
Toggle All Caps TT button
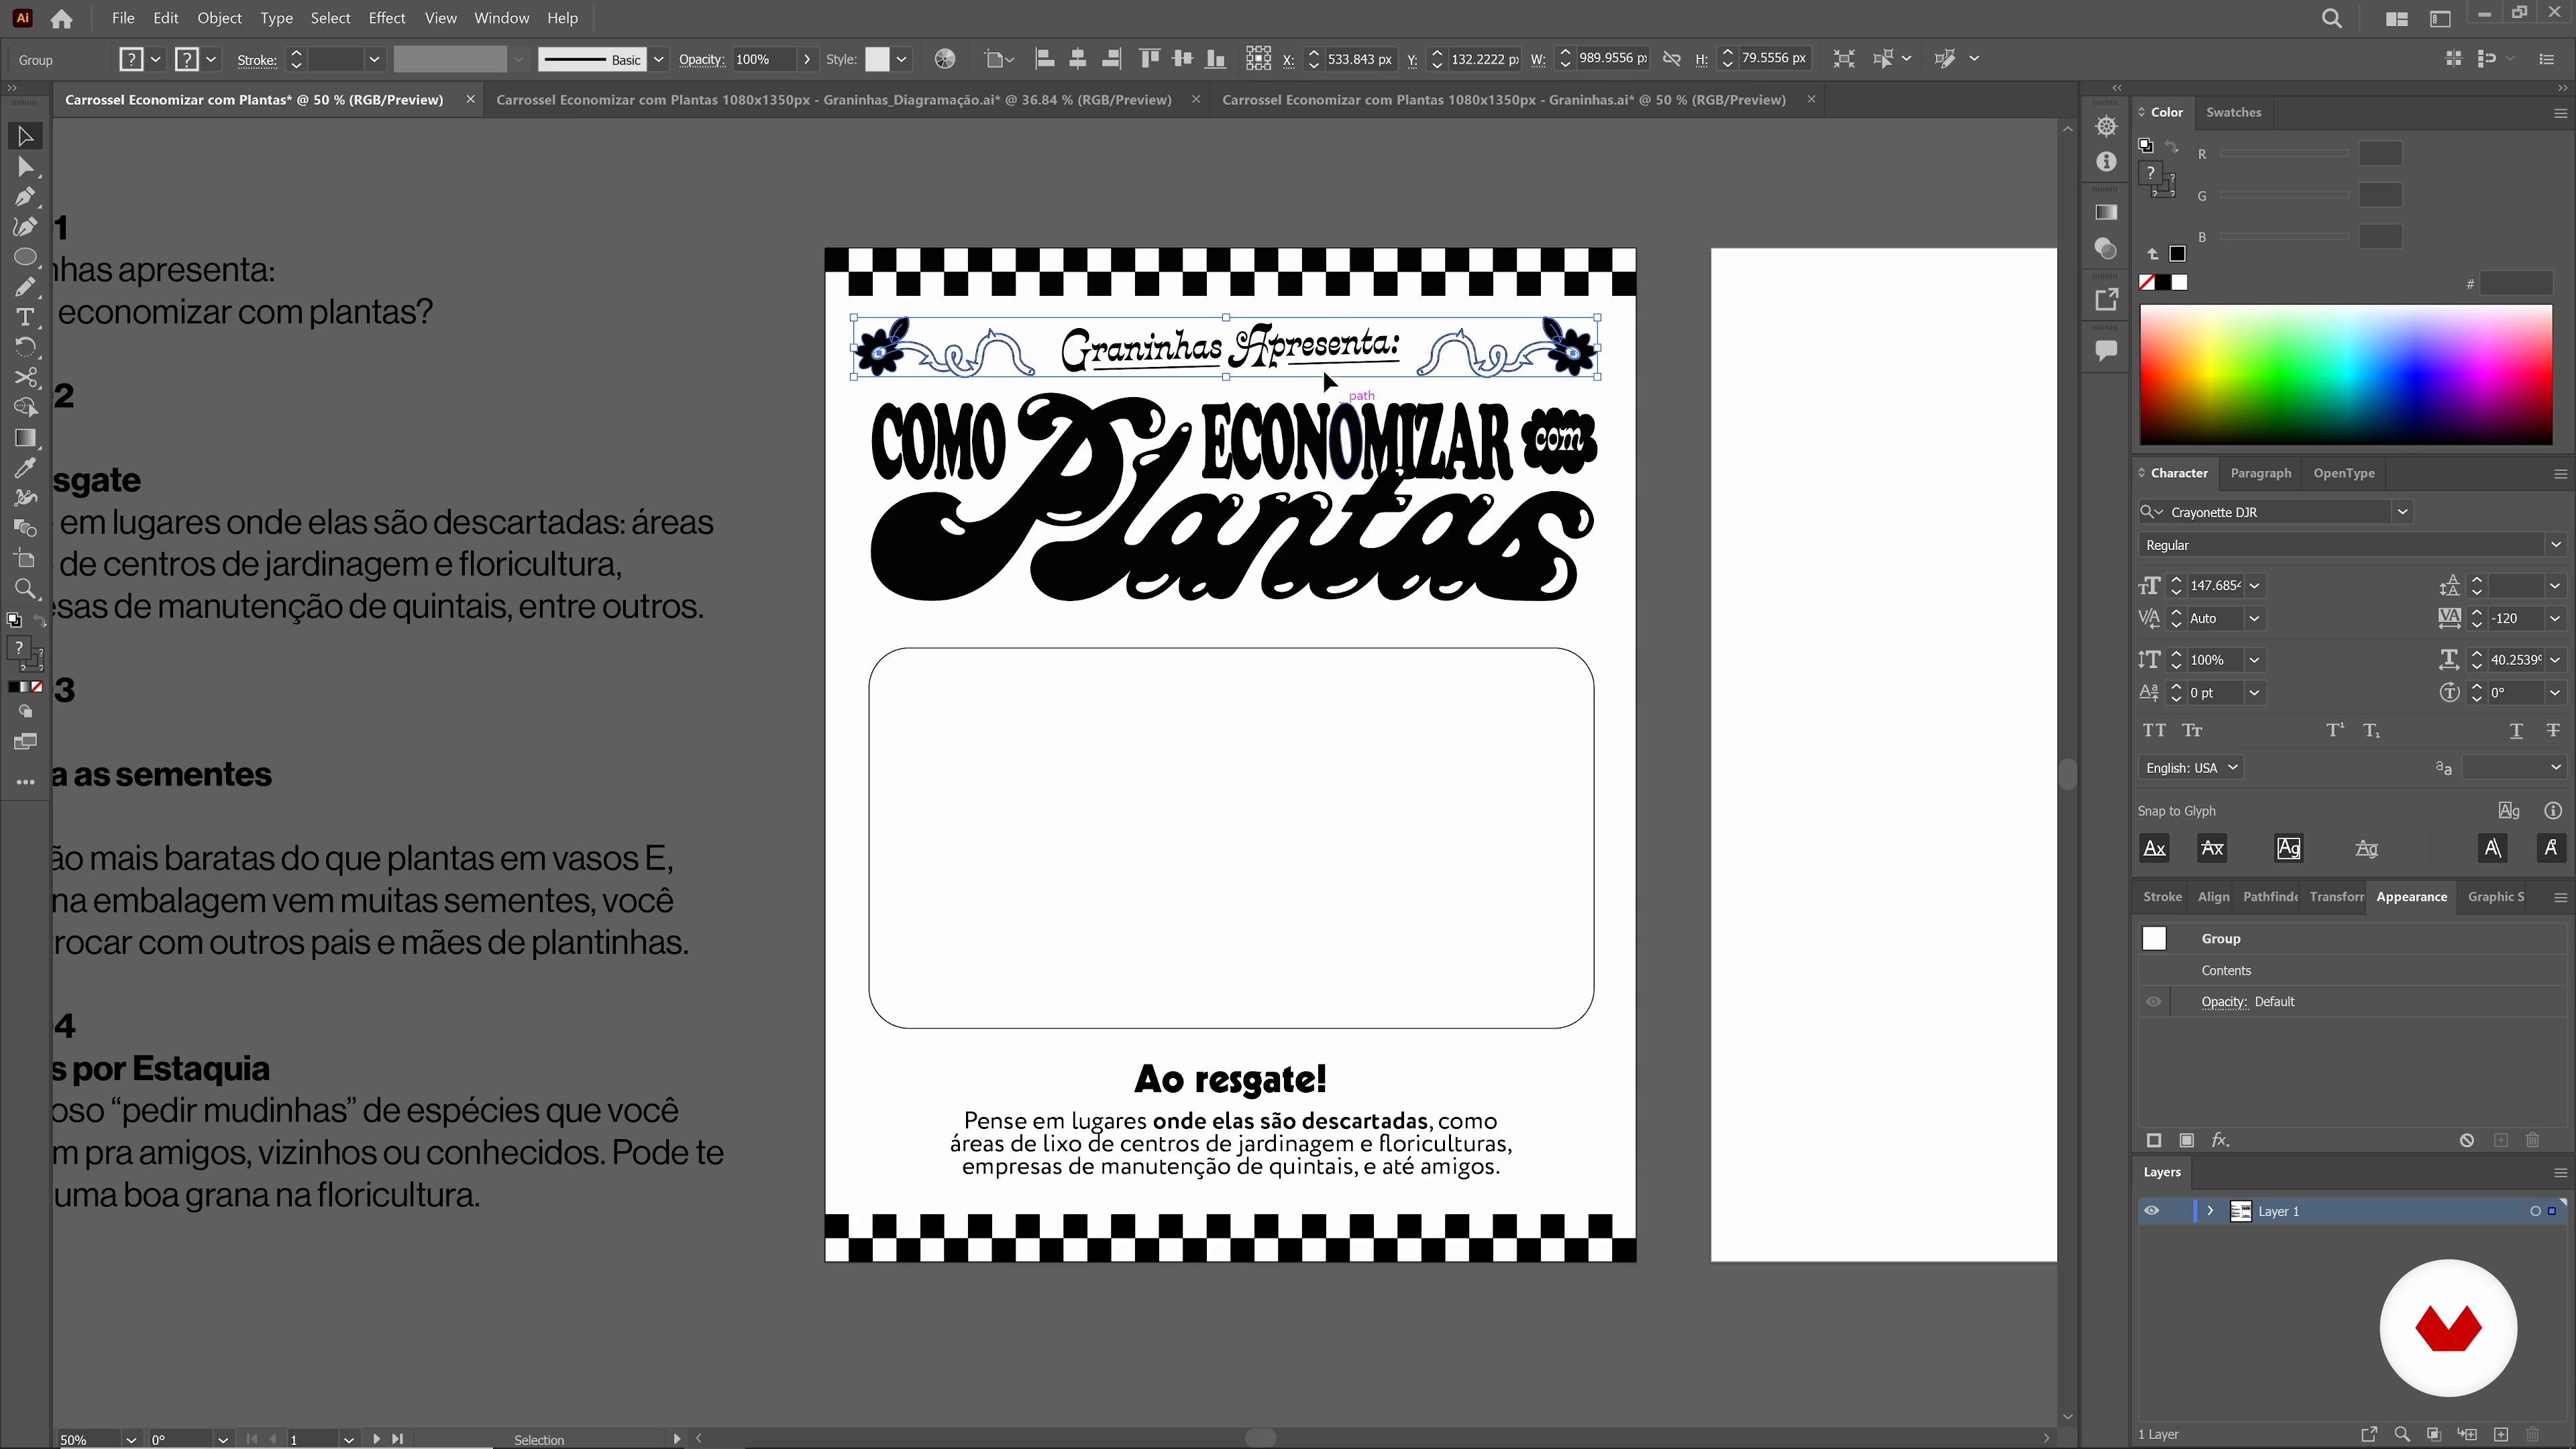click(2154, 730)
